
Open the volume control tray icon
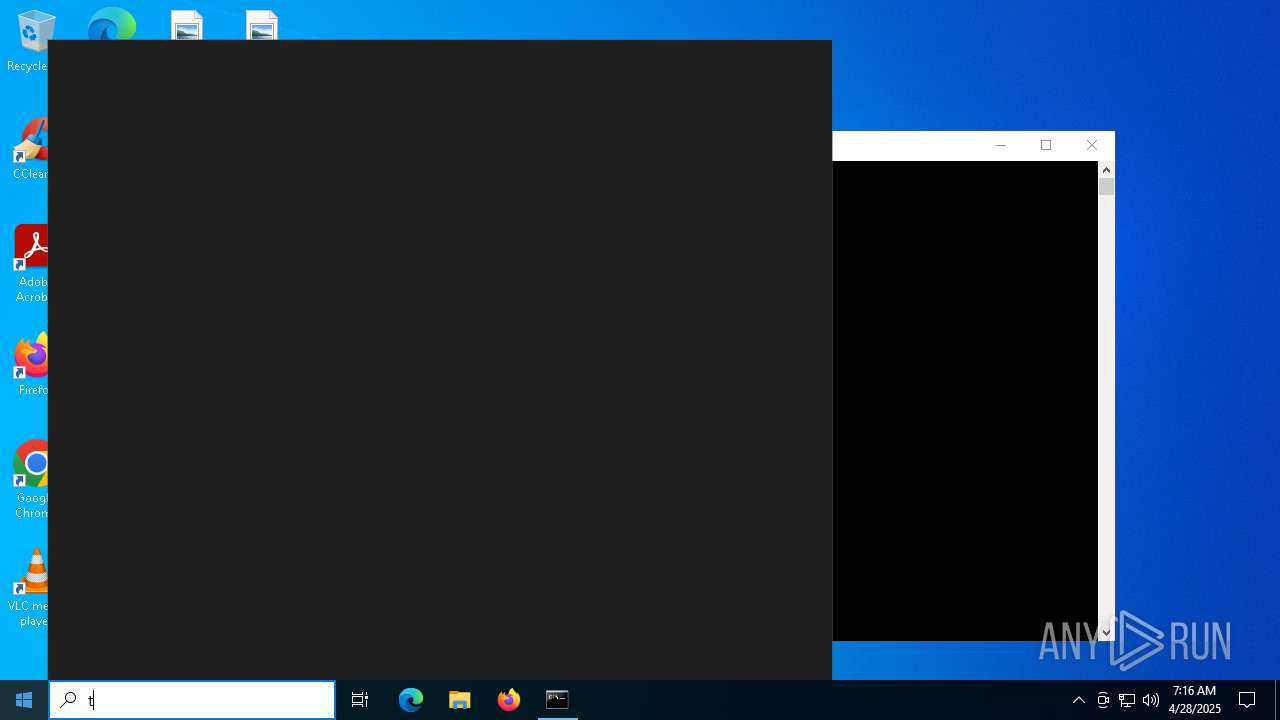coord(1151,700)
